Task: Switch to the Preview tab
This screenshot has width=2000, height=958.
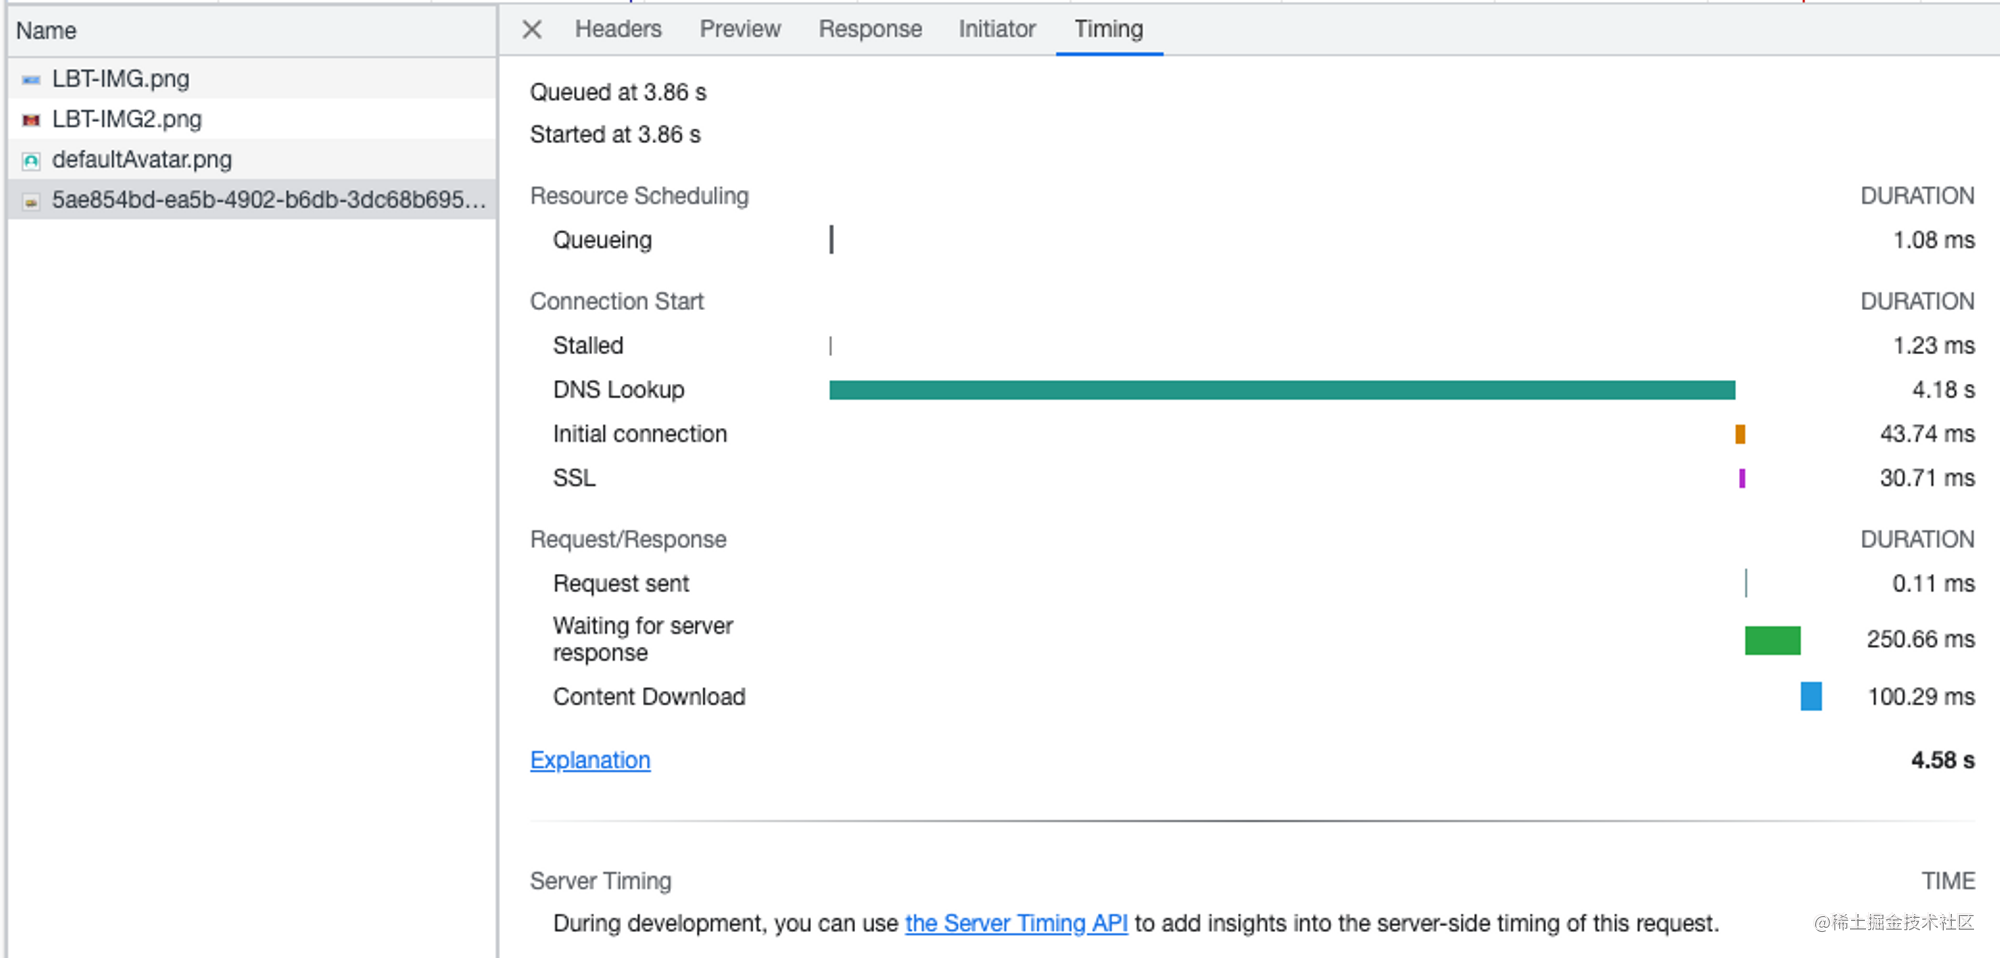Action: coord(740,29)
